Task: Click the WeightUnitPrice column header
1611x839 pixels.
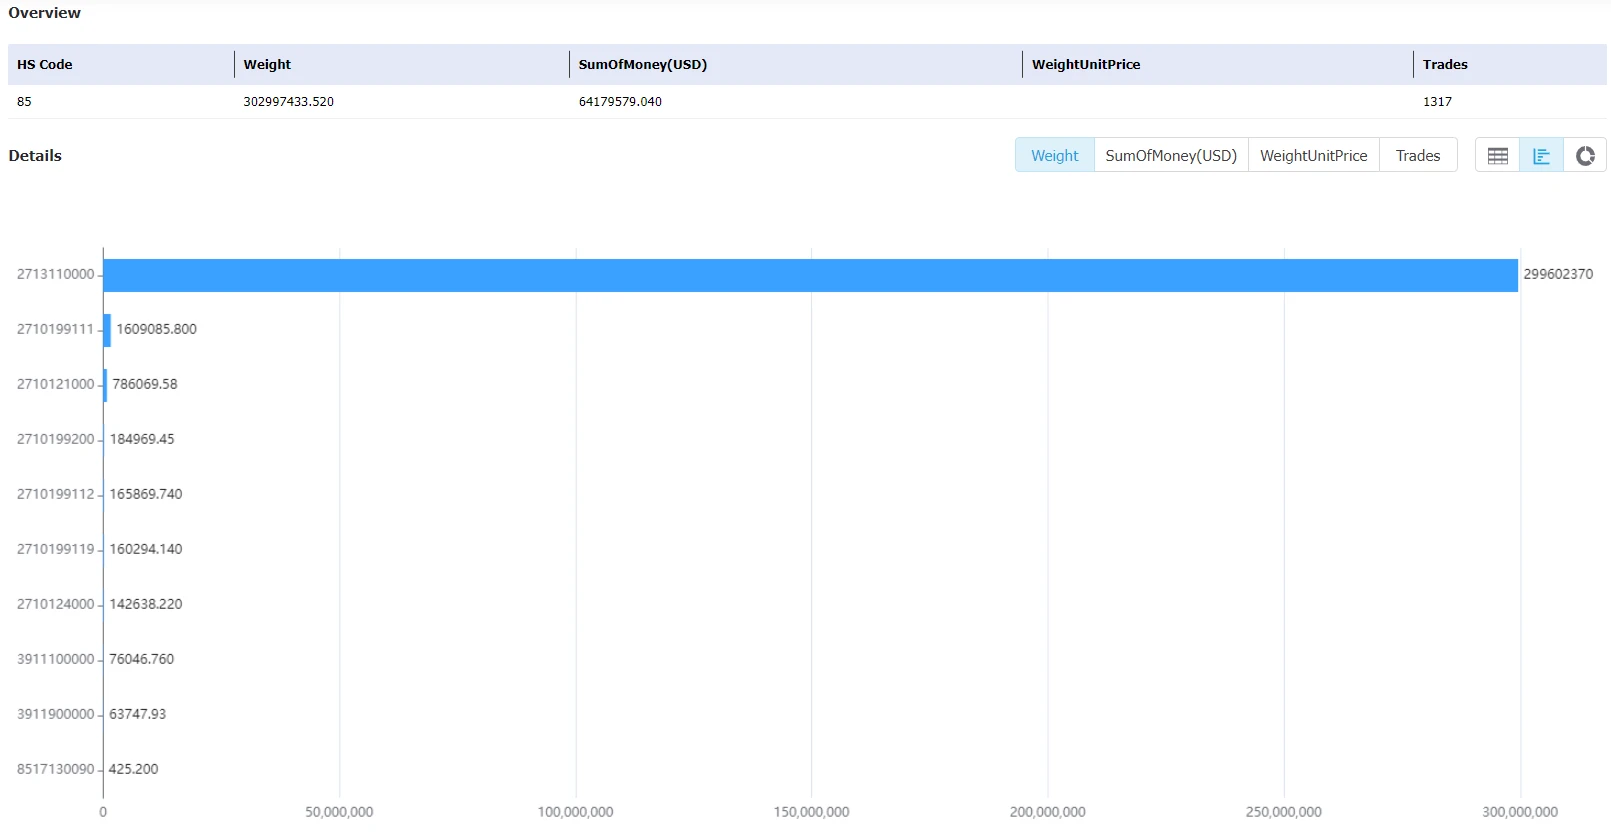Action: pyautogui.click(x=1086, y=64)
